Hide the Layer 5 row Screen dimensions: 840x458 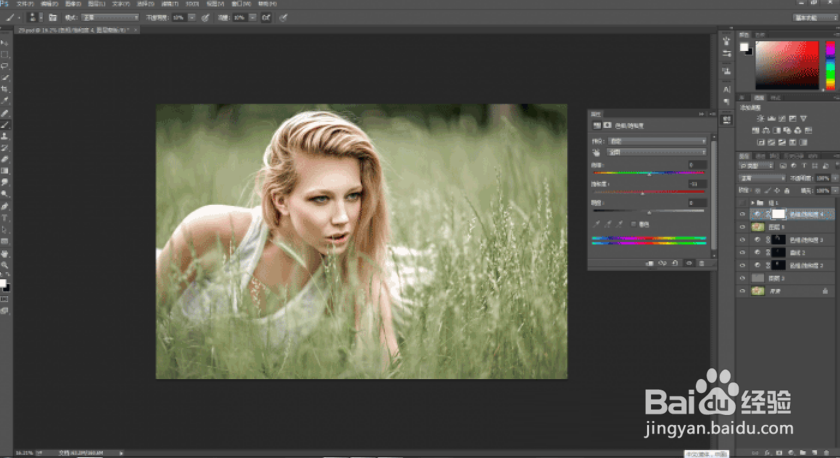click(x=742, y=227)
